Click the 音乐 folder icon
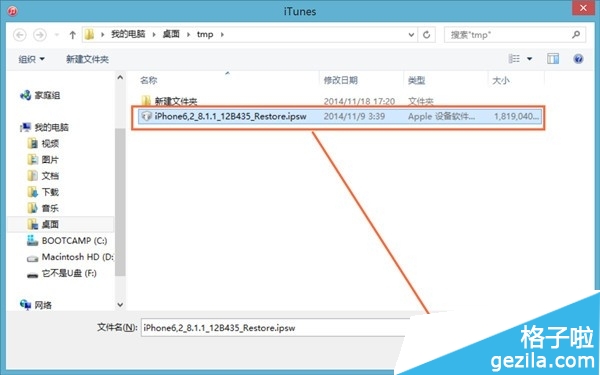This screenshot has height=375, width=600. (33, 208)
